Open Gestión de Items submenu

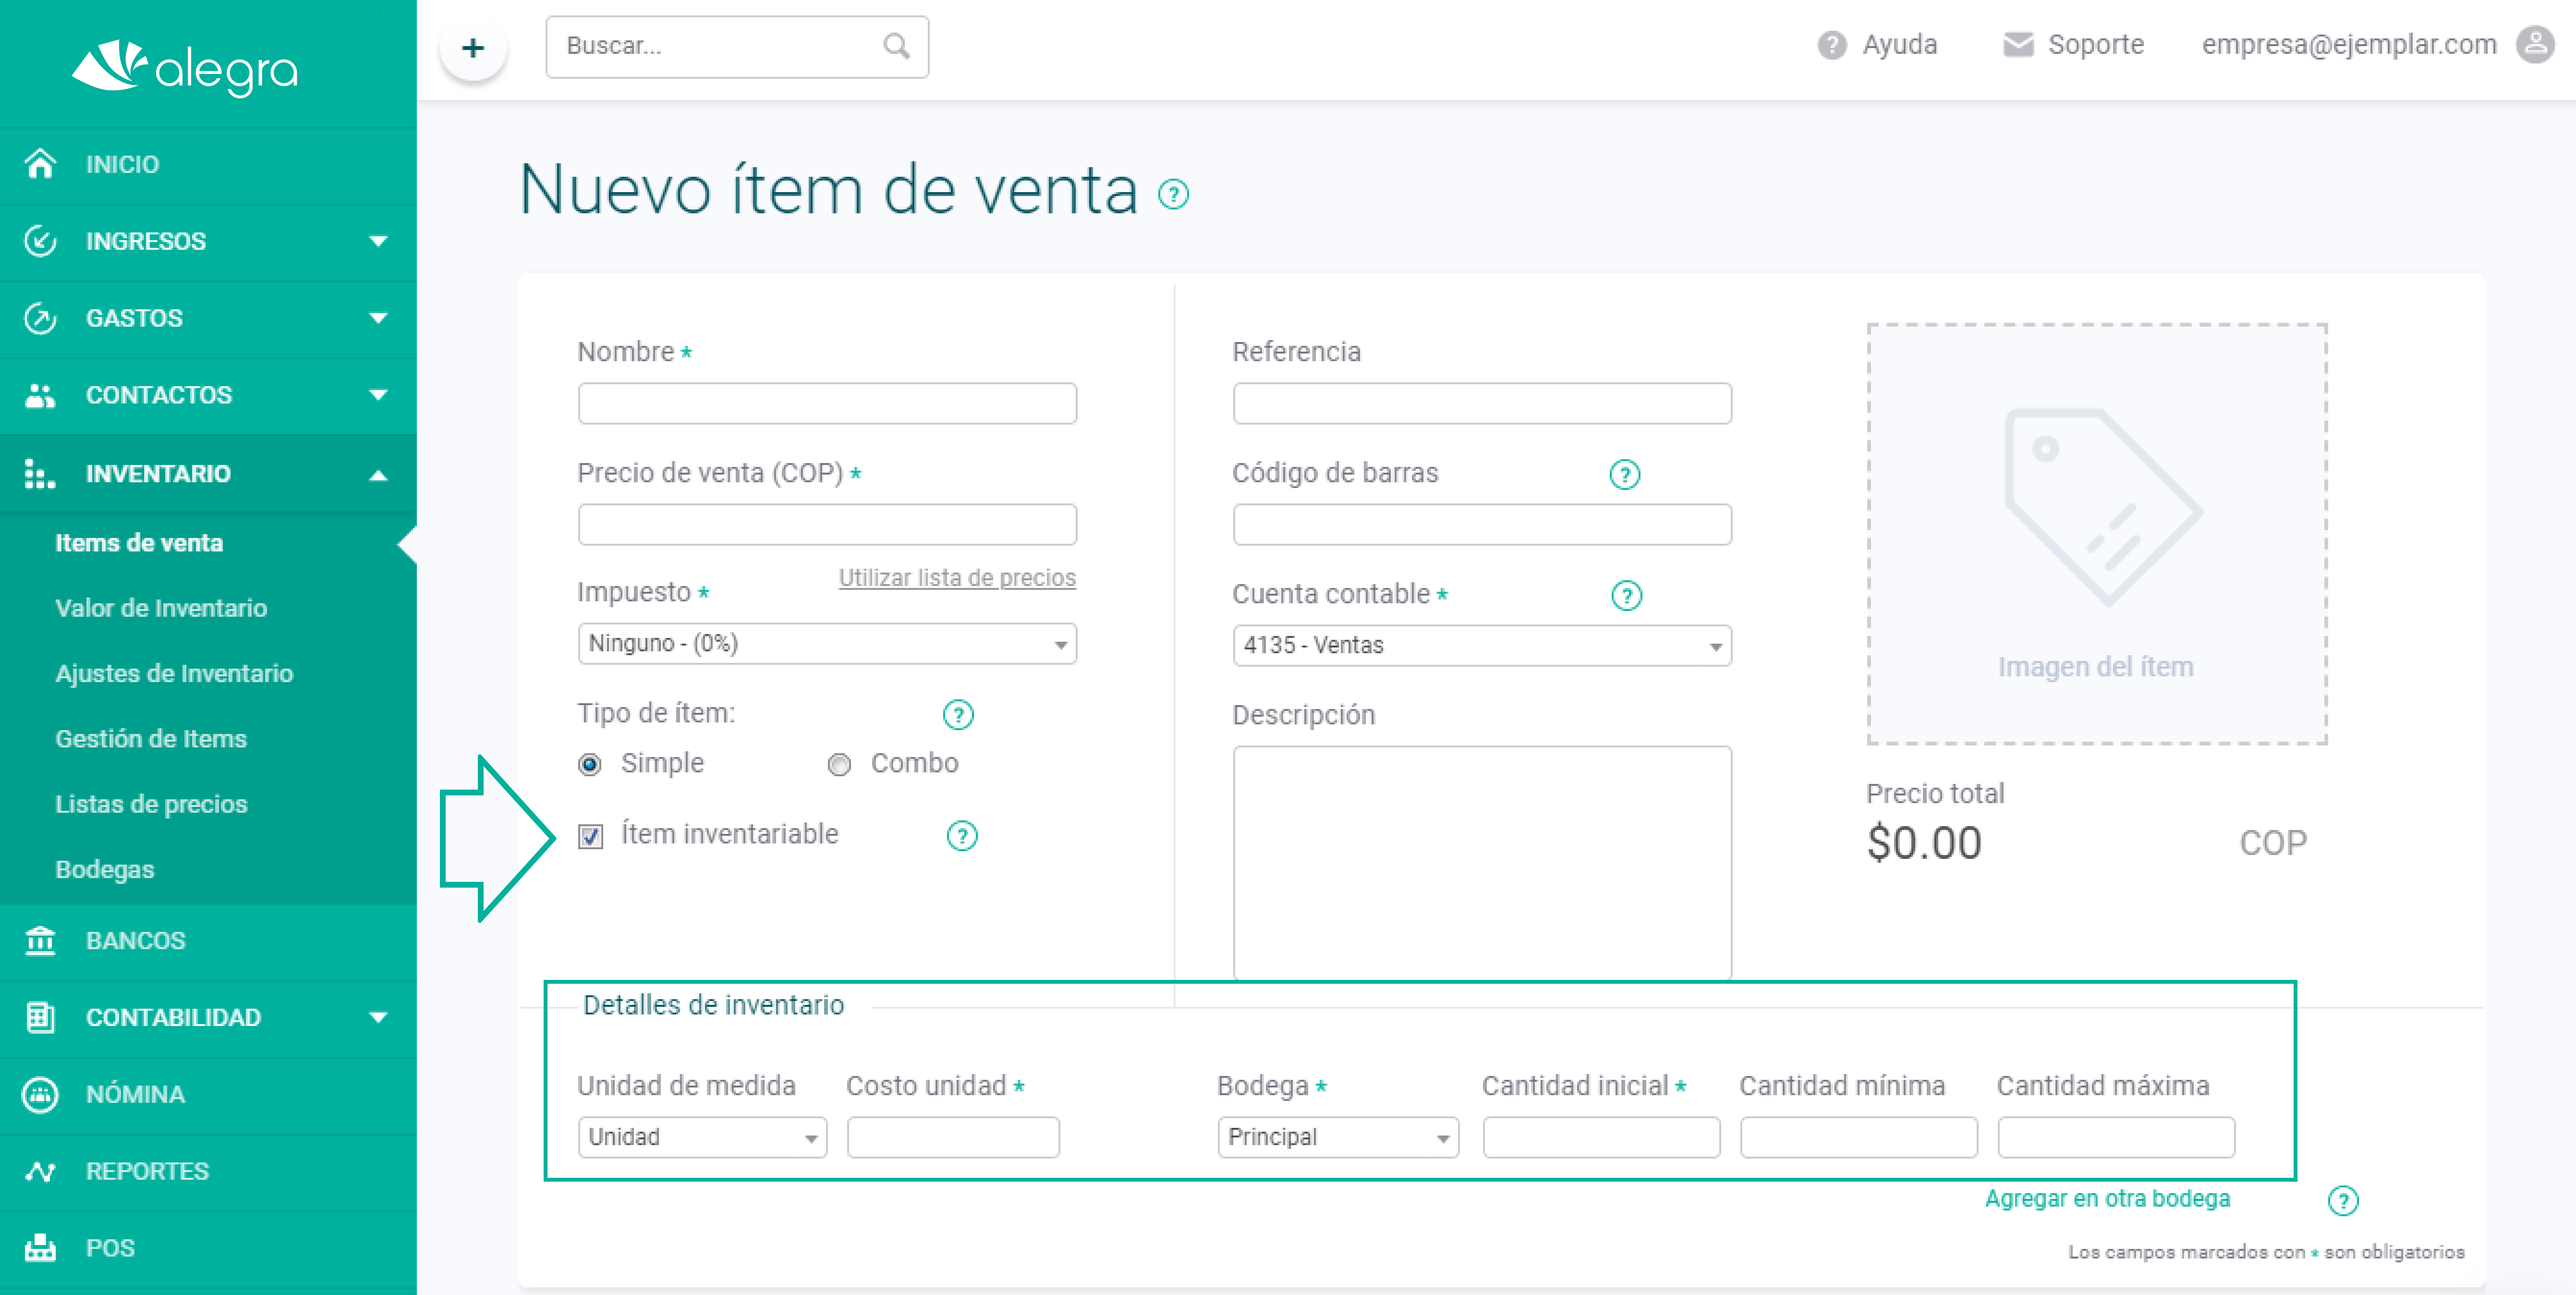151,739
